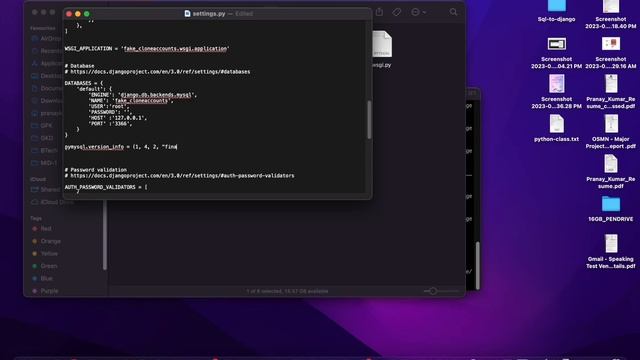Viewport: 640px width, 360px height.
Task: Adjust the Finder icon size slider
Action: [433, 291]
